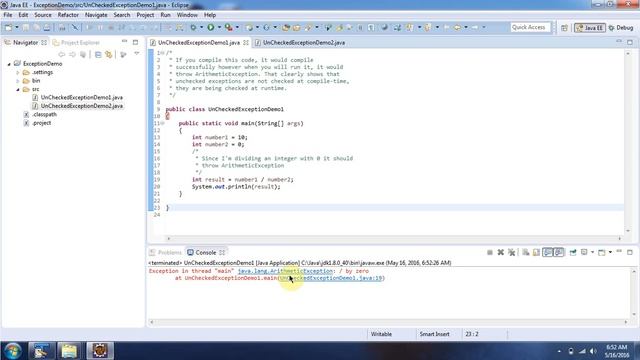Toggle Show Console When Standard Error Changes
Viewport: 640px width, 360px height.
558,253
